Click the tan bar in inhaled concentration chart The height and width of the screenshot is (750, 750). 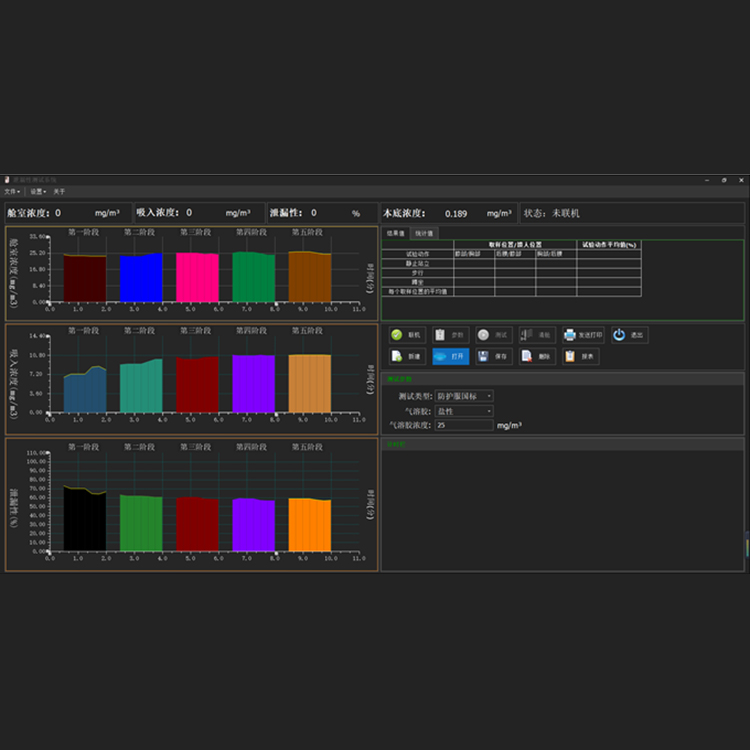[310, 384]
